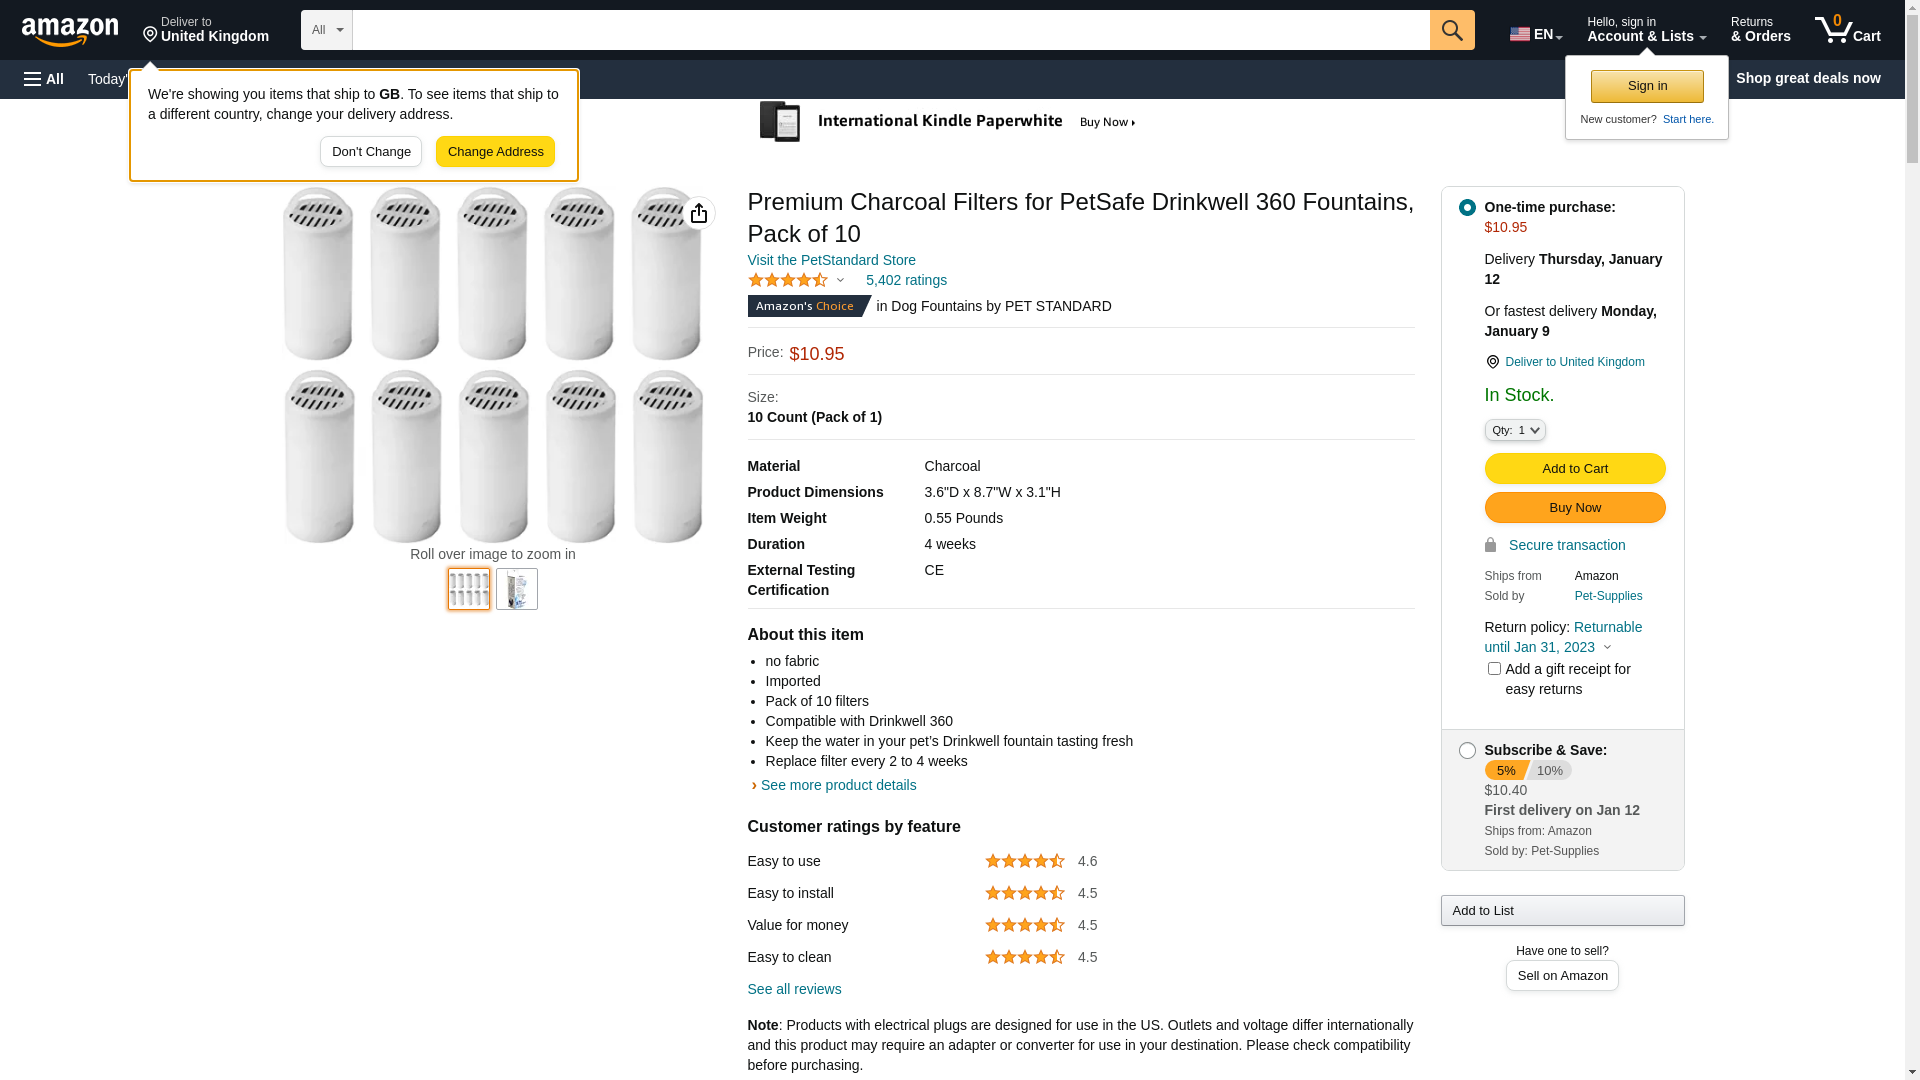Viewport: 1920px width, 1080px height.
Task: Click the Amazon logo
Action: pos(70,31)
